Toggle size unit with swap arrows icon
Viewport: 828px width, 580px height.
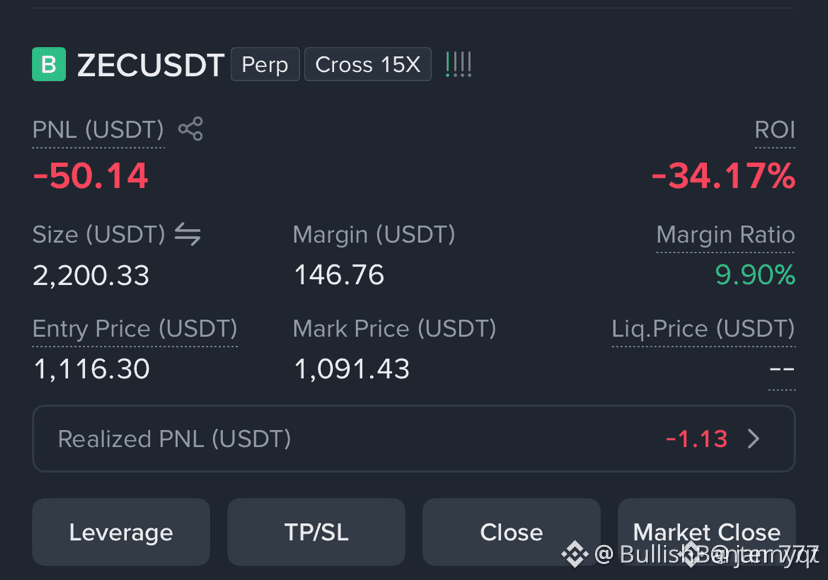tap(187, 234)
